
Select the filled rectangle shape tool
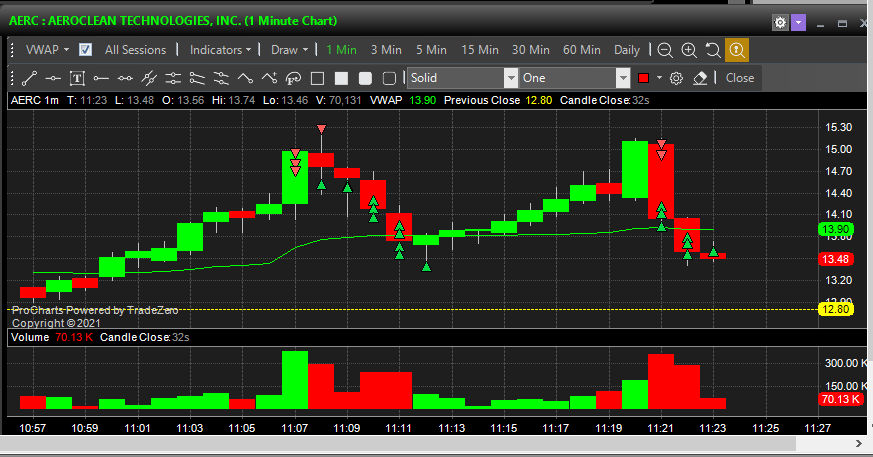click(341, 78)
